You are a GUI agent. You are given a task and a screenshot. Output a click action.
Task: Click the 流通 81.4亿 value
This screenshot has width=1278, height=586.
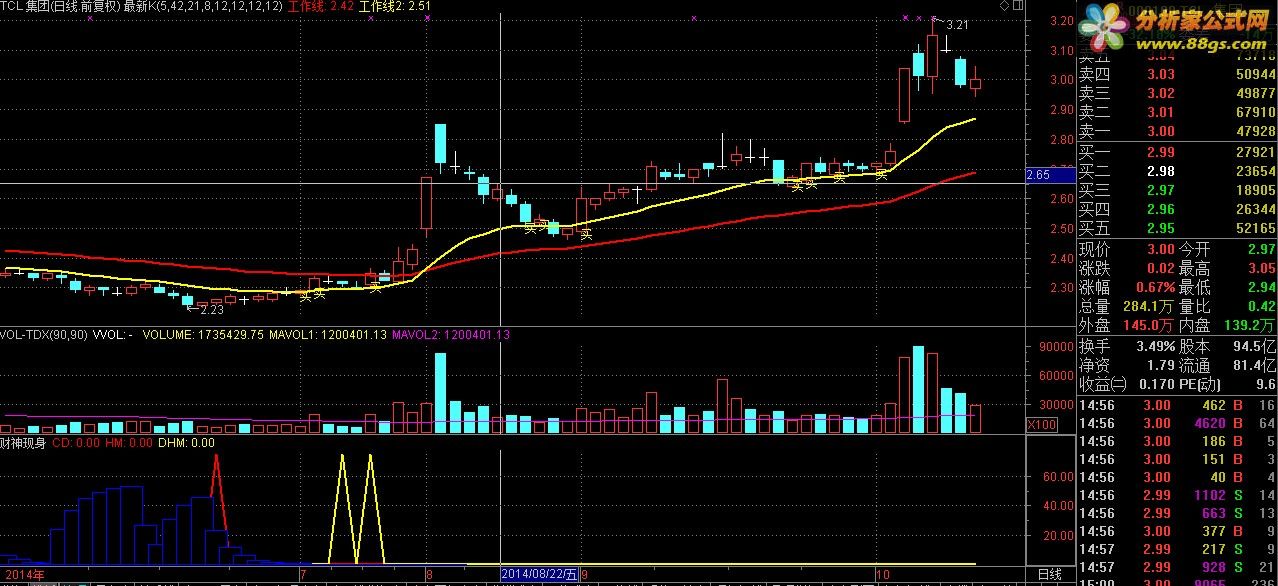1254,365
